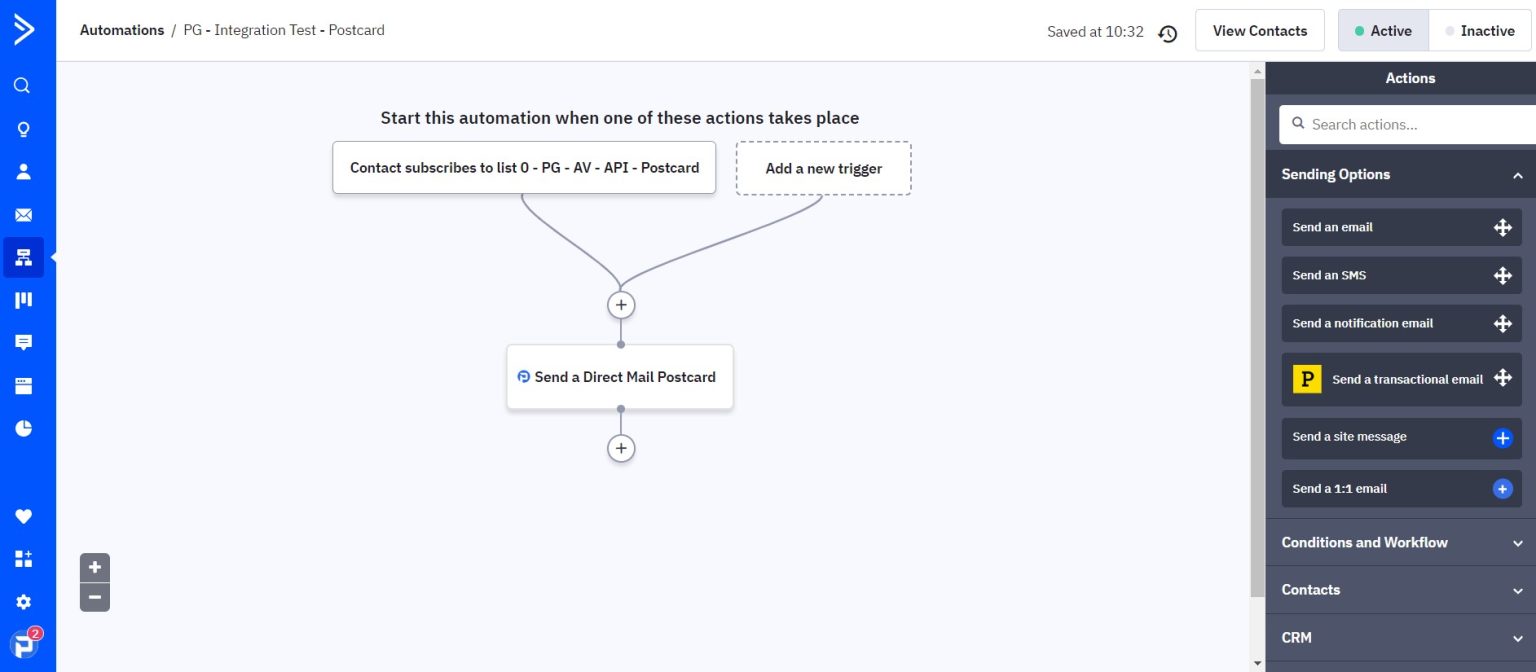Screen dimensions: 1536x672
Task: Click the View Contacts button
Action: click(1259, 31)
